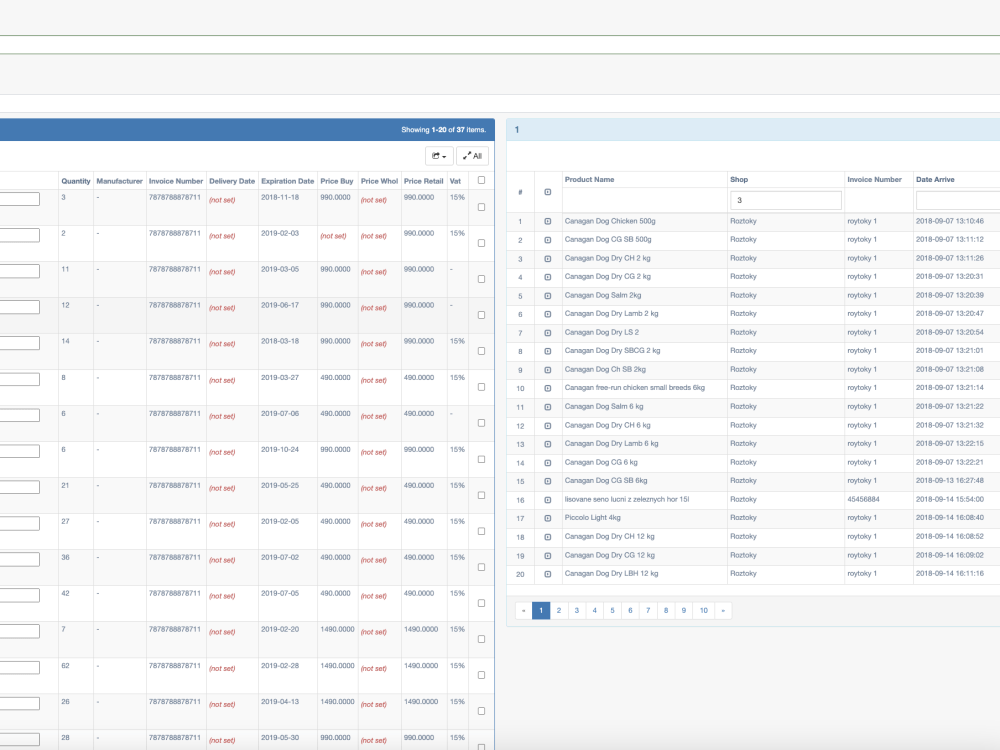Sort by Delivery Date column
Image resolution: width=1000 pixels, height=750 pixels.
coord(232,181)
